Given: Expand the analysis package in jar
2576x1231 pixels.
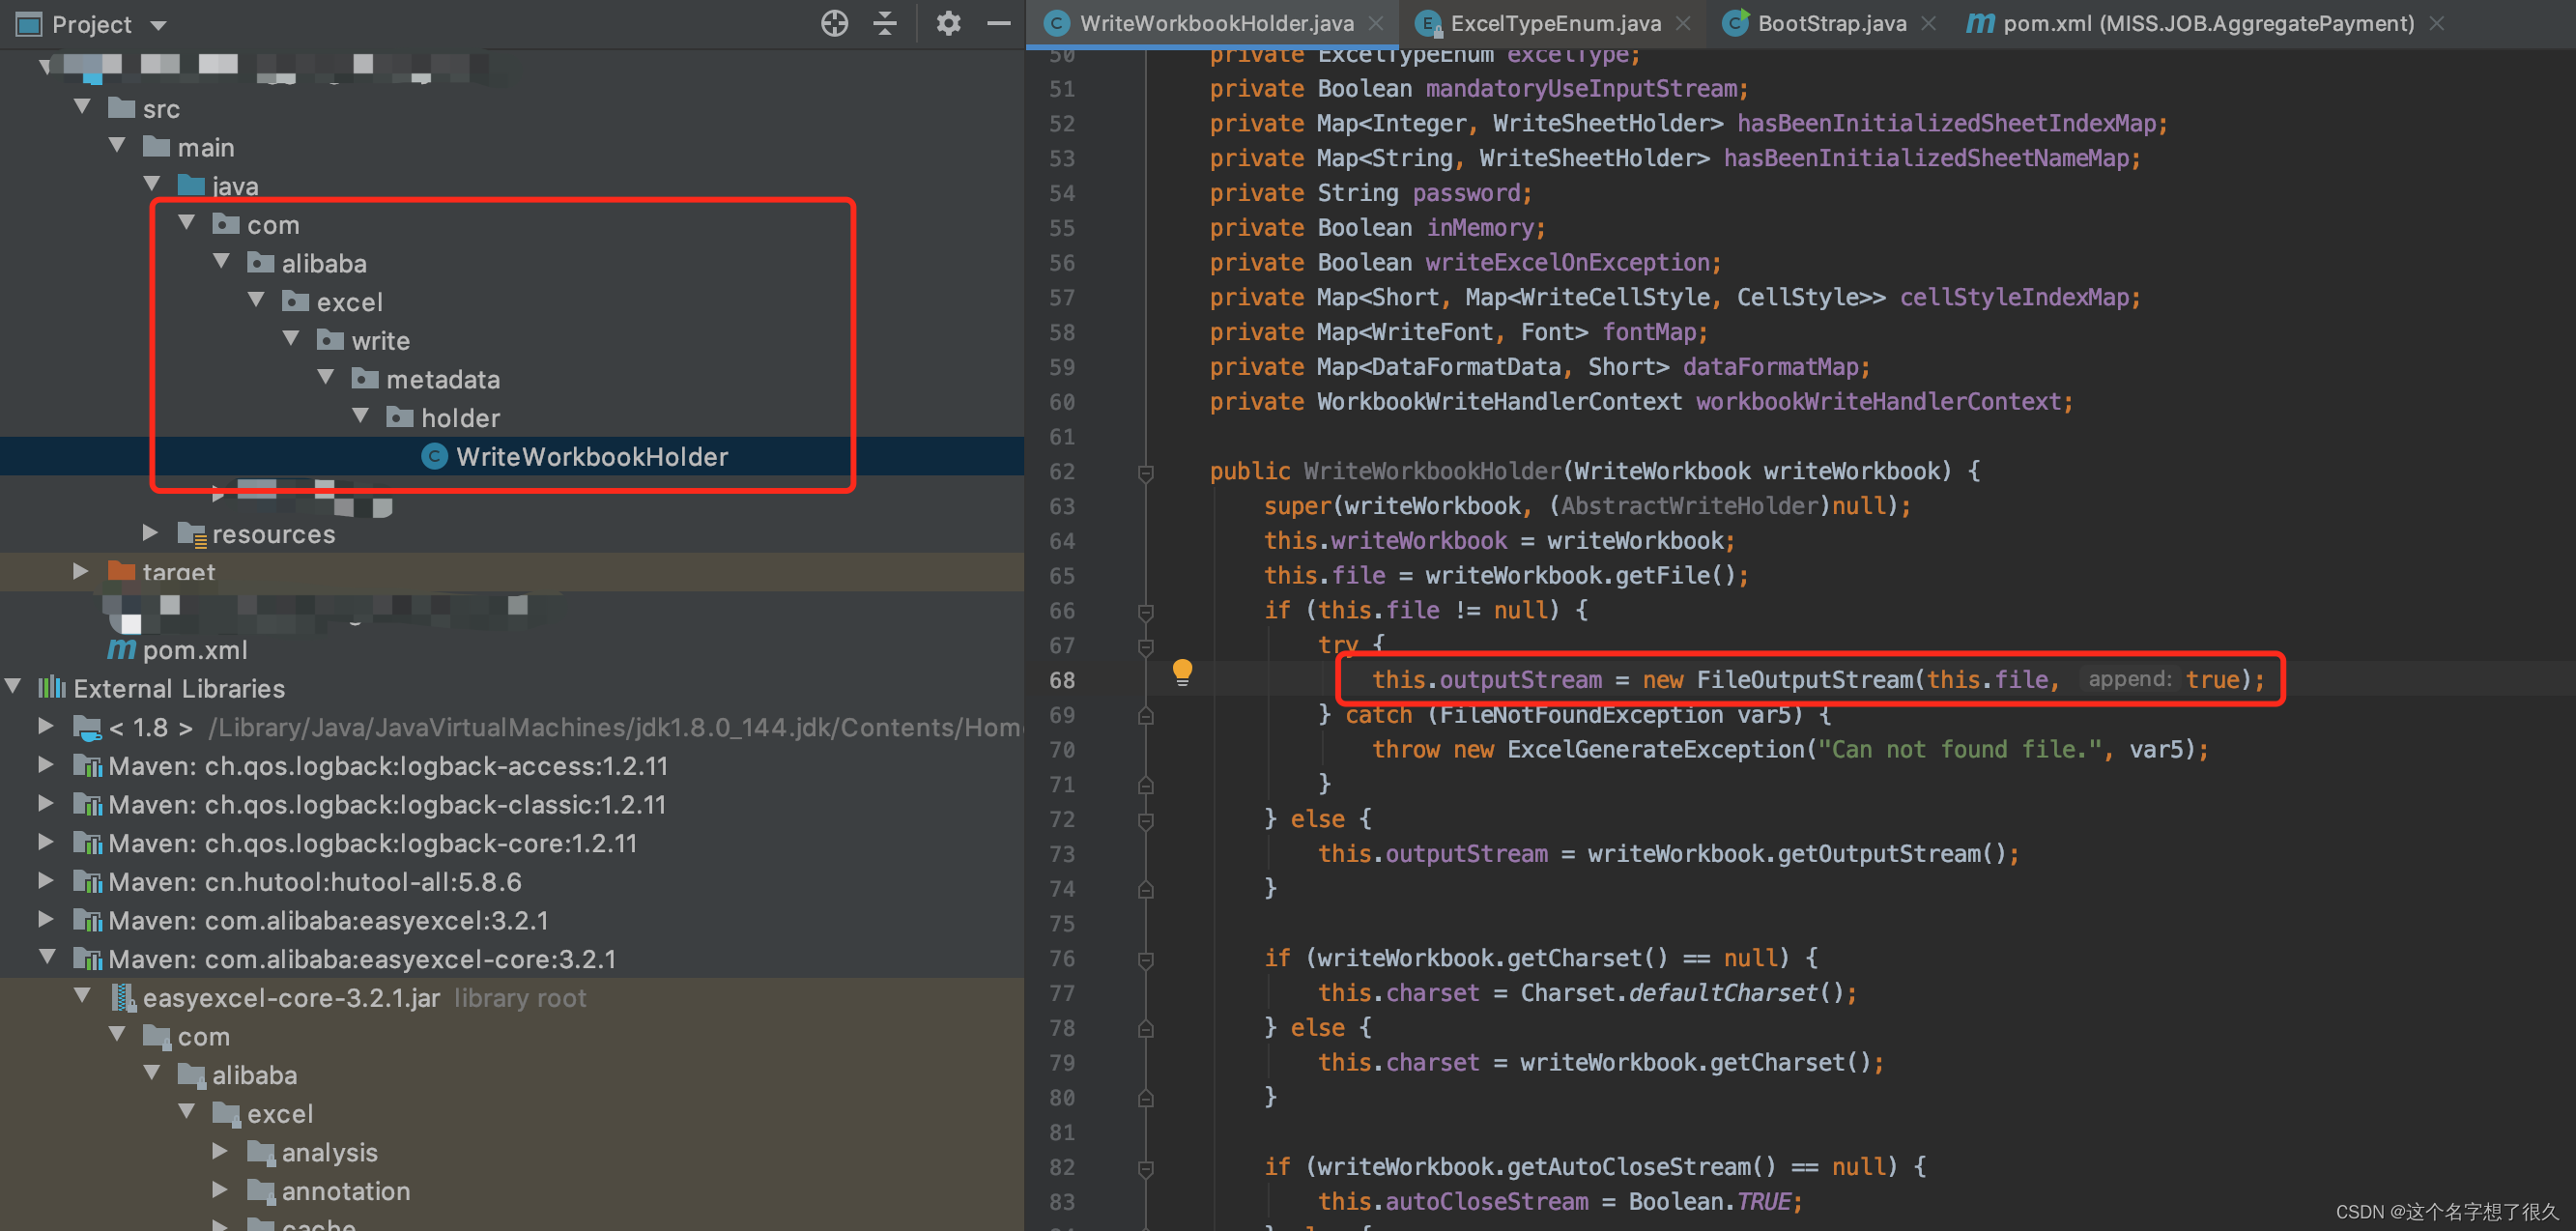Looking at the screenshot, I should (221, 1151).
